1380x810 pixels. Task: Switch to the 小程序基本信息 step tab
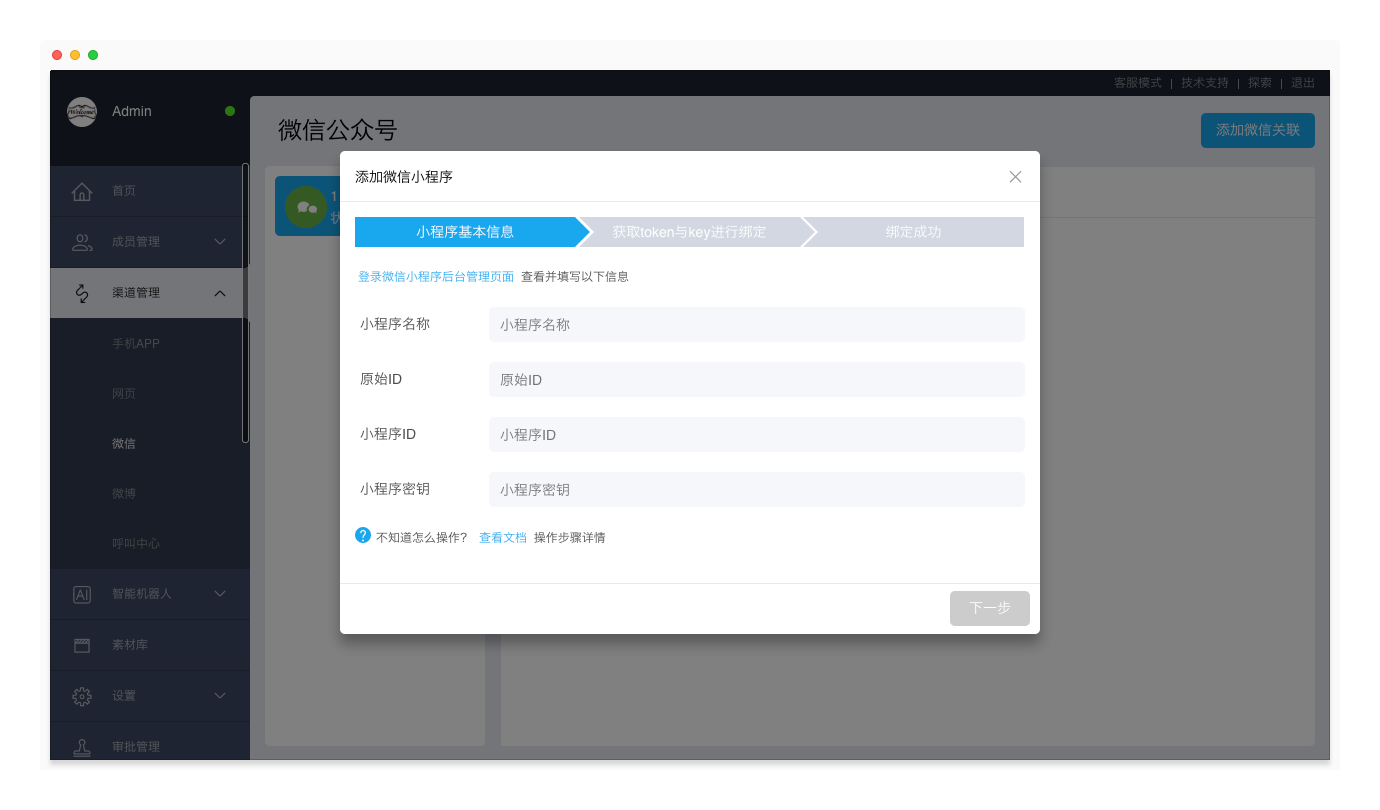click(x=462, y=231)
